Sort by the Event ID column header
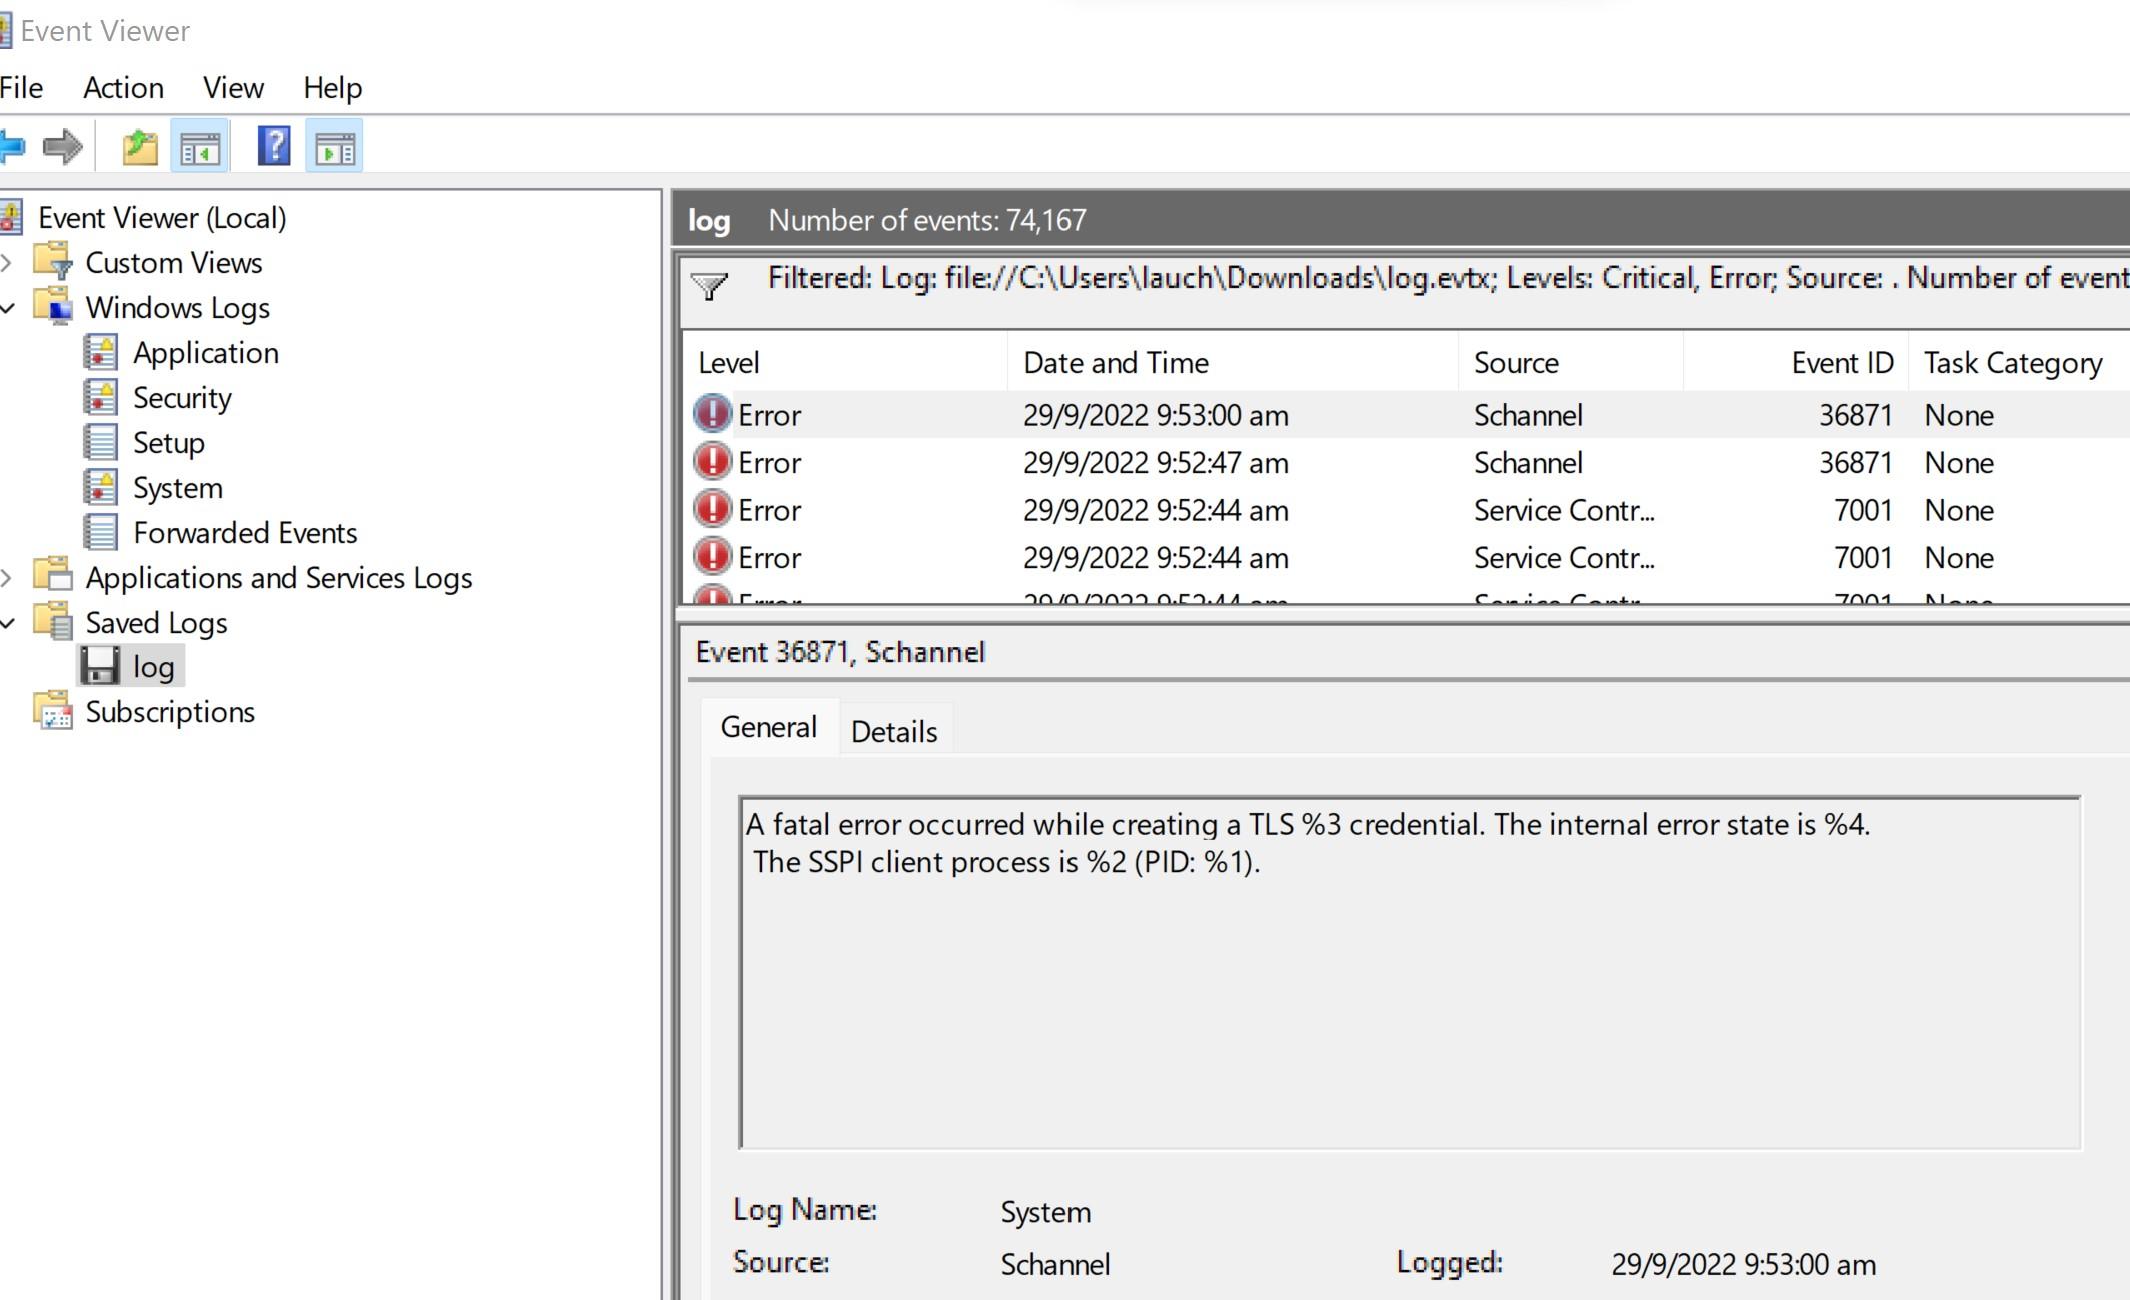 coord(1841,363)
